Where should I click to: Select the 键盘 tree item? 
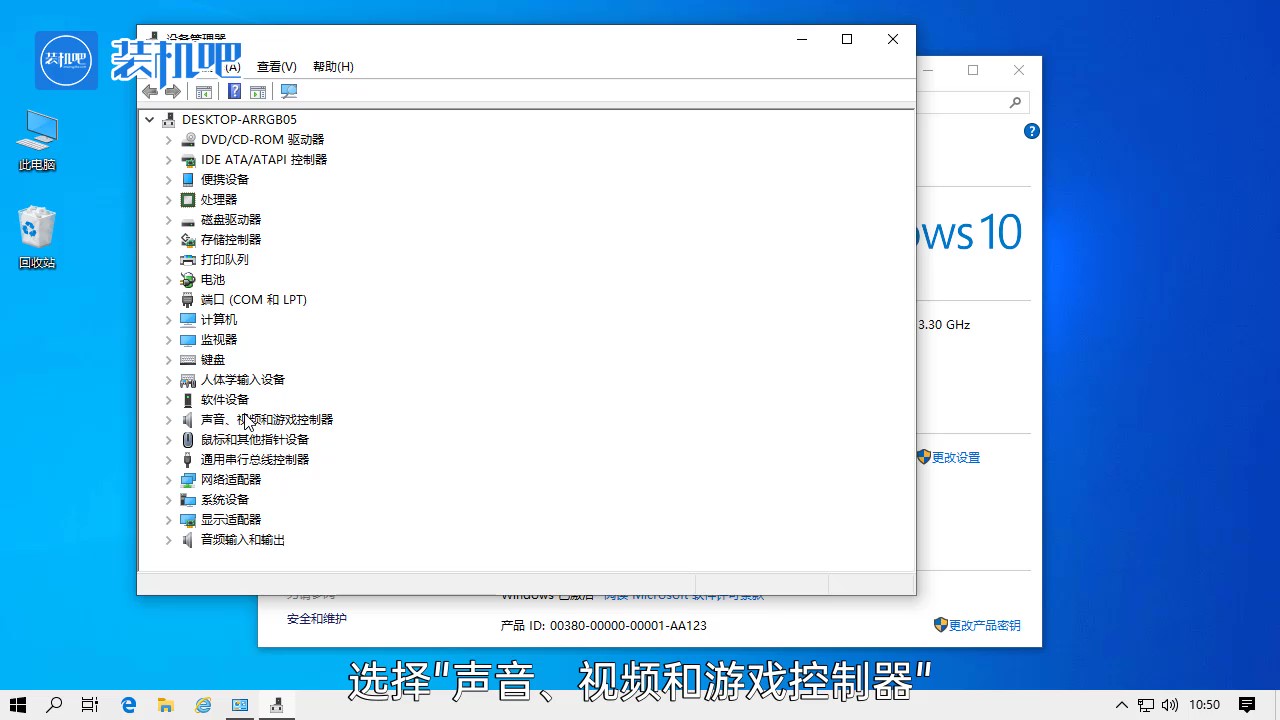pos(213,360)
